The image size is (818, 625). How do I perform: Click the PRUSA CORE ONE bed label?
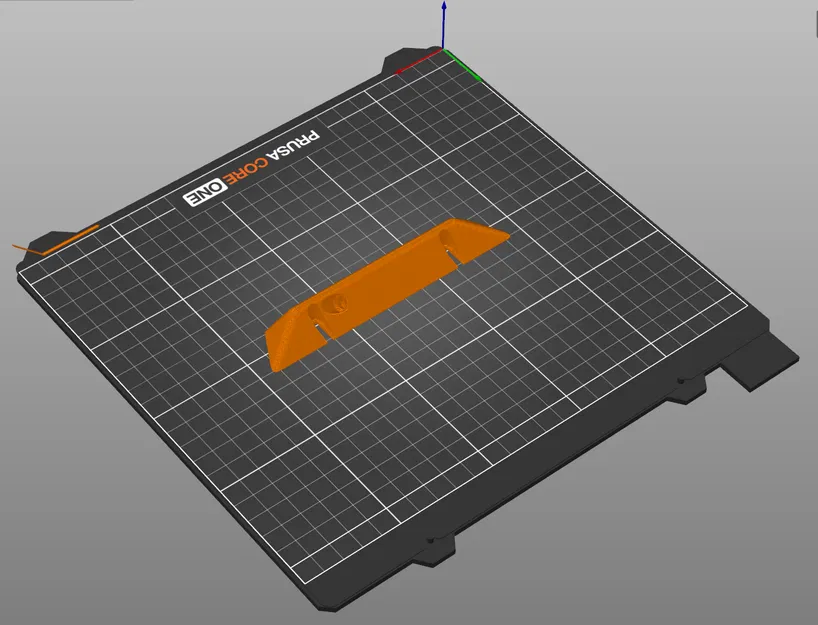point(251,168)
